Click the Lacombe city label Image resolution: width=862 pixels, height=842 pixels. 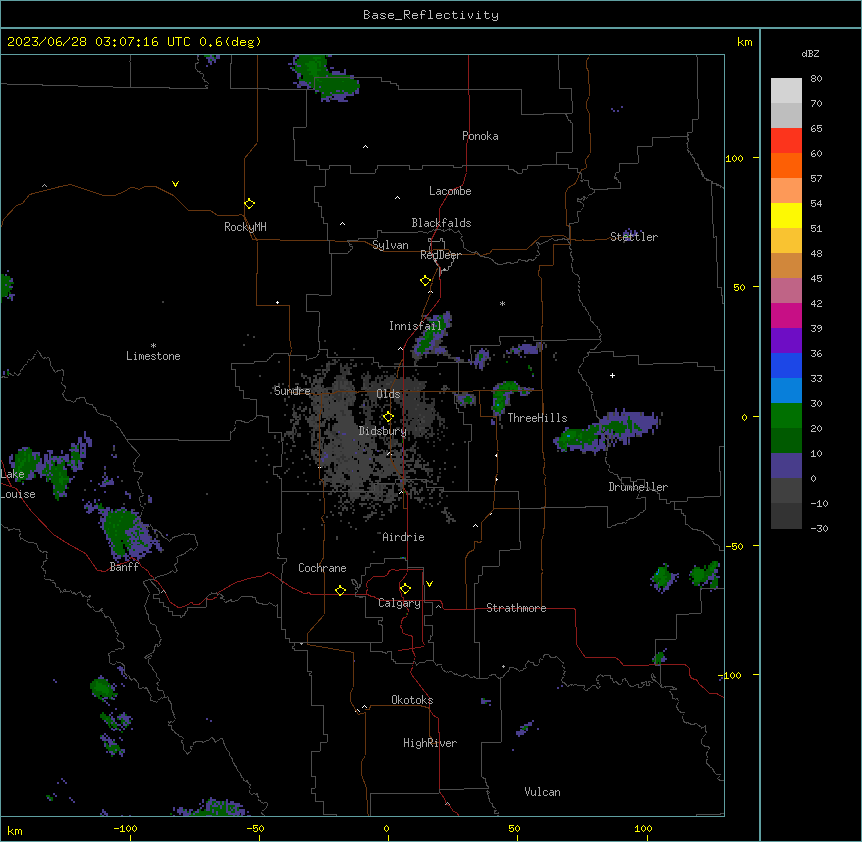coord(450,191)
